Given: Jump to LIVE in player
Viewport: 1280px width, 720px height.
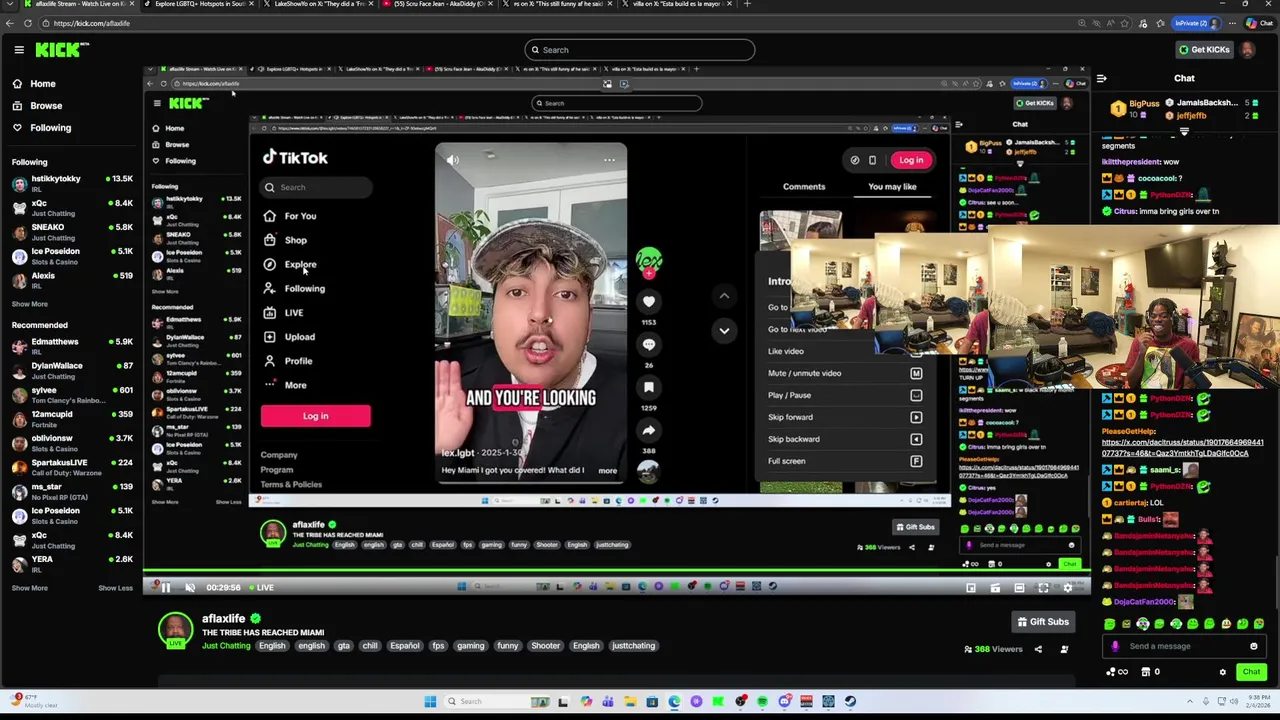Looking at the screenshot, I should pyautogui.click(x=262, y=587).
